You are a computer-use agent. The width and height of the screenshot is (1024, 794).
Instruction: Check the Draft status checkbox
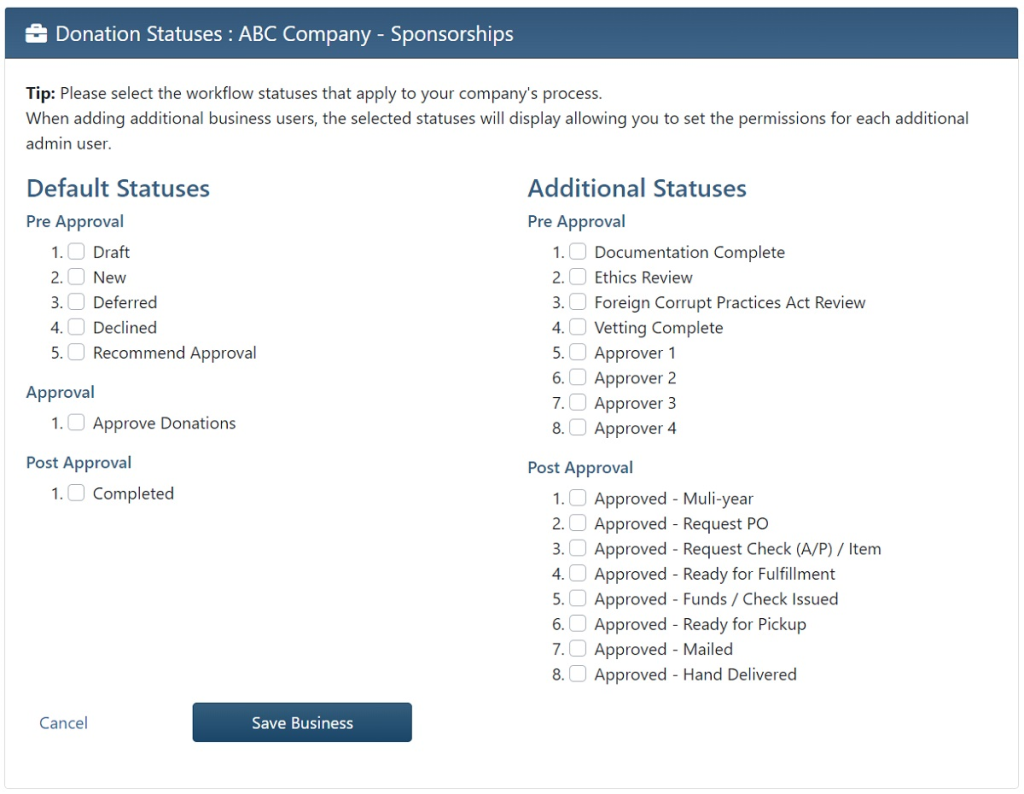(x=77, y=252)
